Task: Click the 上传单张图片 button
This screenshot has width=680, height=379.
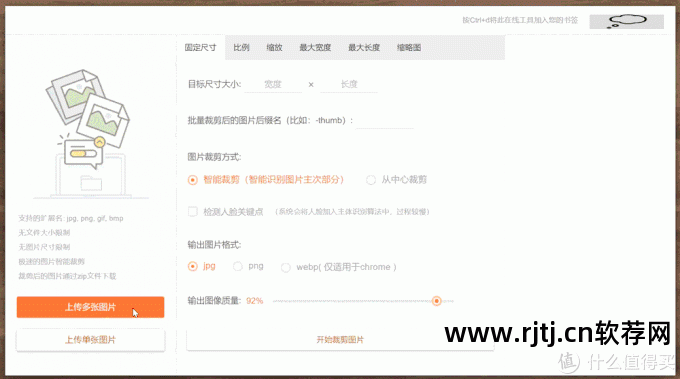Action: (x=91, y=340)
